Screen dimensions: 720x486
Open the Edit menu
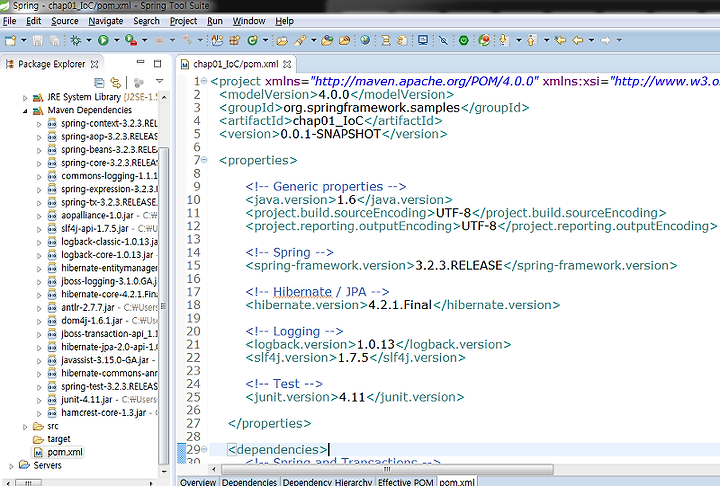(x=34, y=21)
